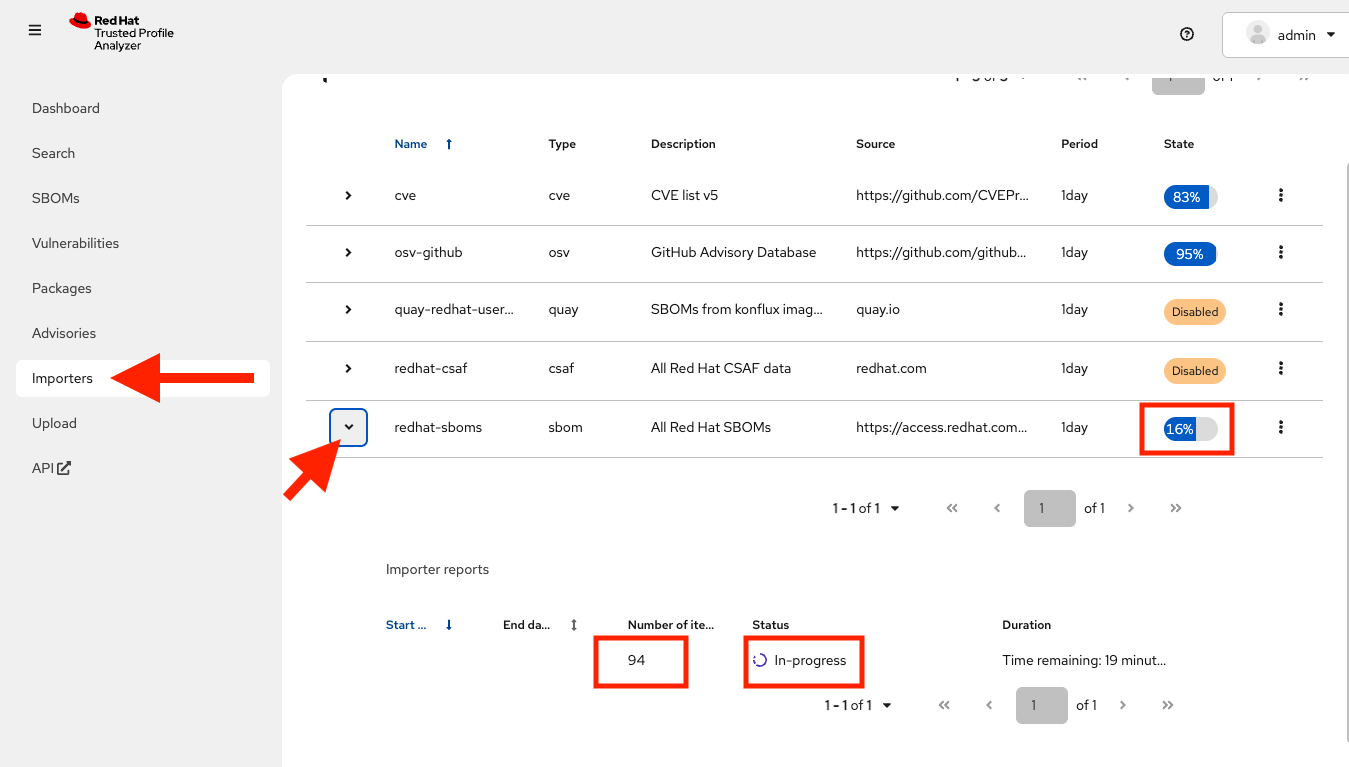Image resolution: width=1349 pixels, height=767 pixels.
Task: Enable the redhat-csaf Disabled toggle
Action: click(1194, 370)
